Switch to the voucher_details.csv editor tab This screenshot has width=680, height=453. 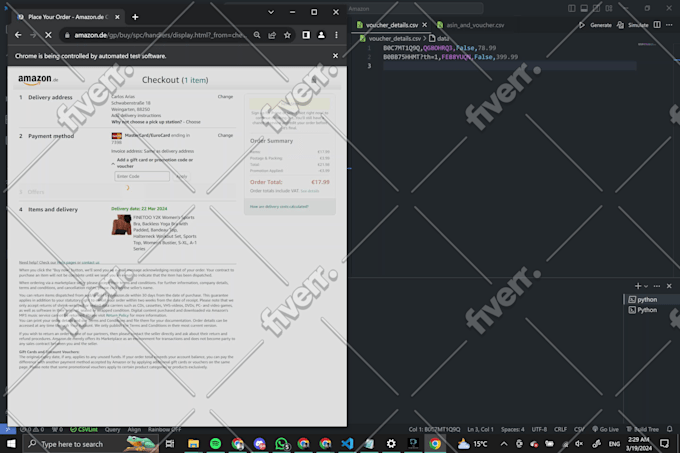click(x=392, y=25)
